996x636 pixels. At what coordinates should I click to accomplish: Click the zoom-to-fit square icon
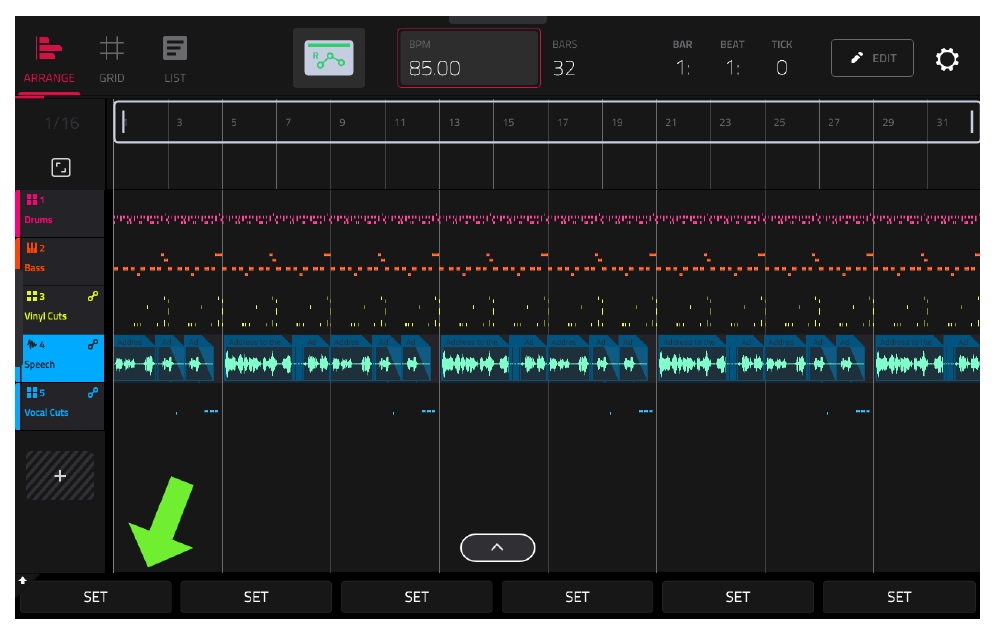61,168
